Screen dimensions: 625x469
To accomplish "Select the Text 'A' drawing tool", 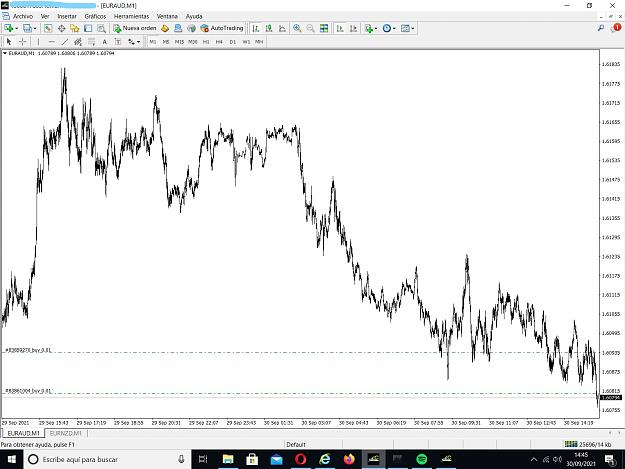I will [104, 41].
